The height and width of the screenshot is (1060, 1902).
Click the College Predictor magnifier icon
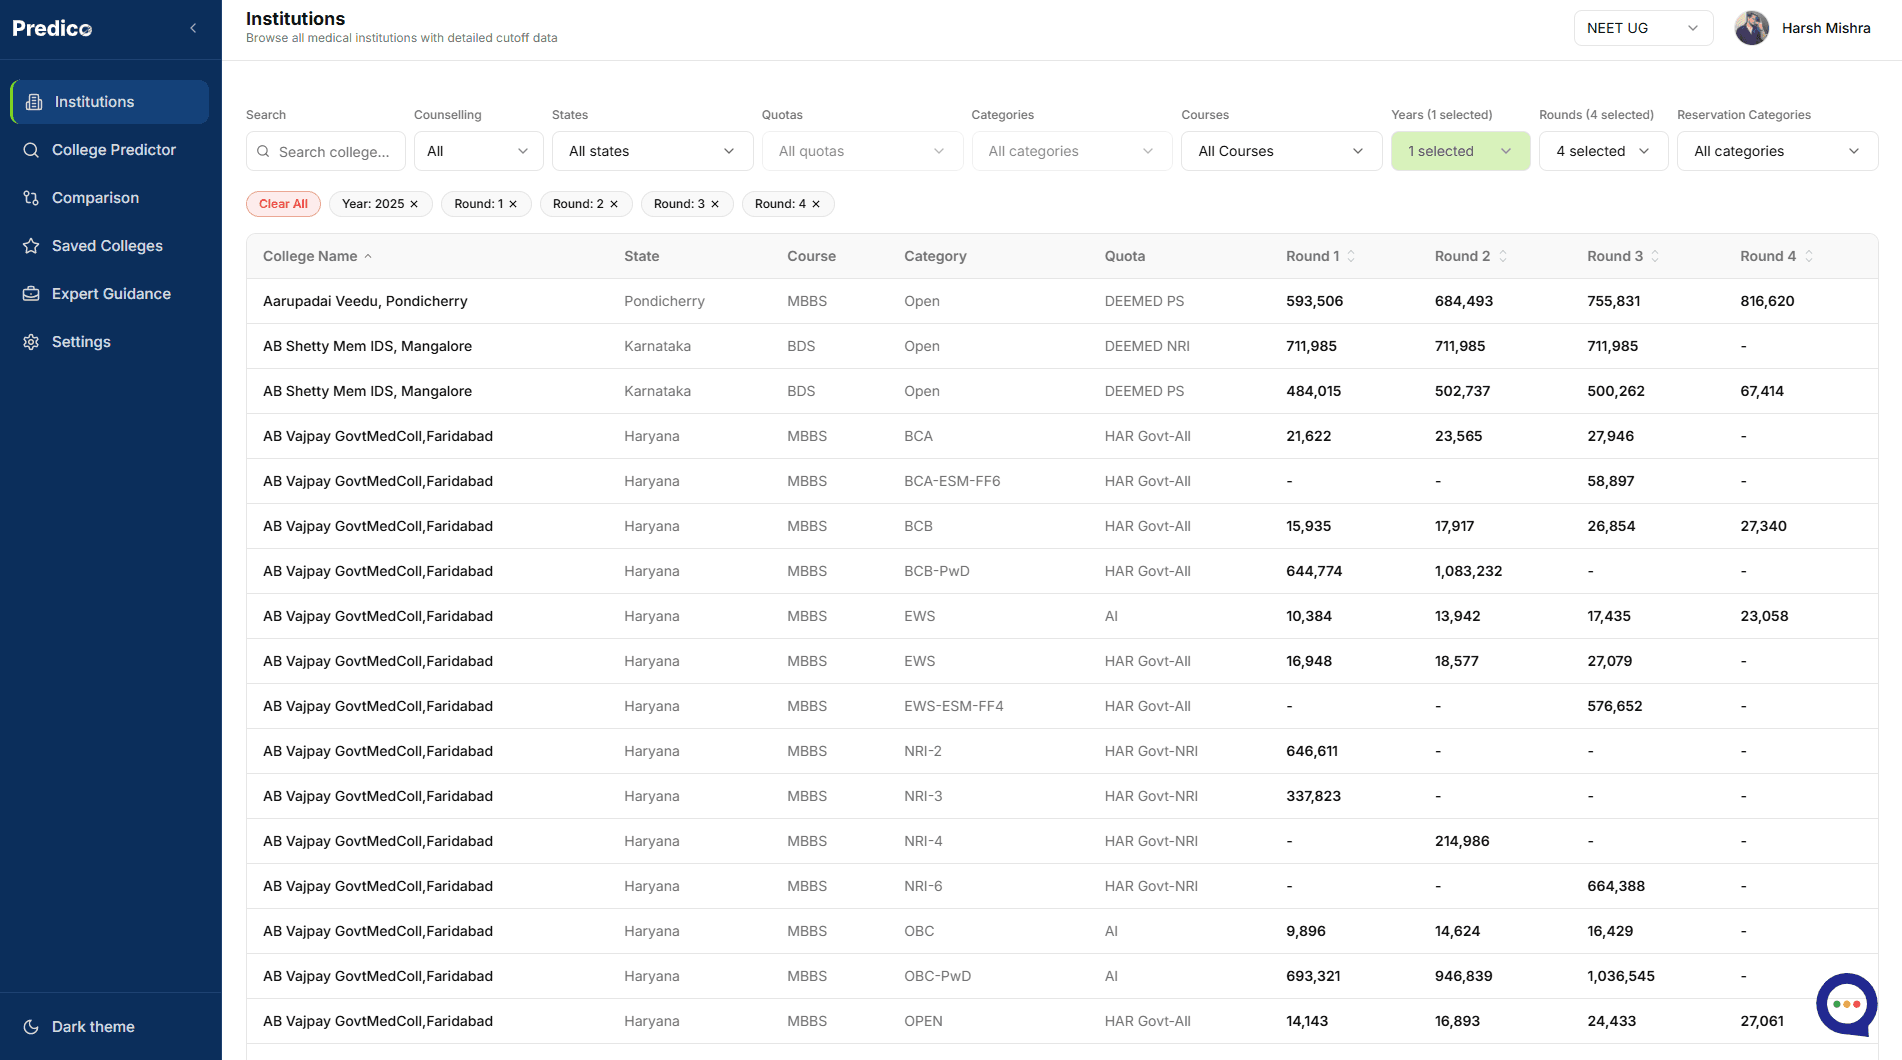[31, 150]
